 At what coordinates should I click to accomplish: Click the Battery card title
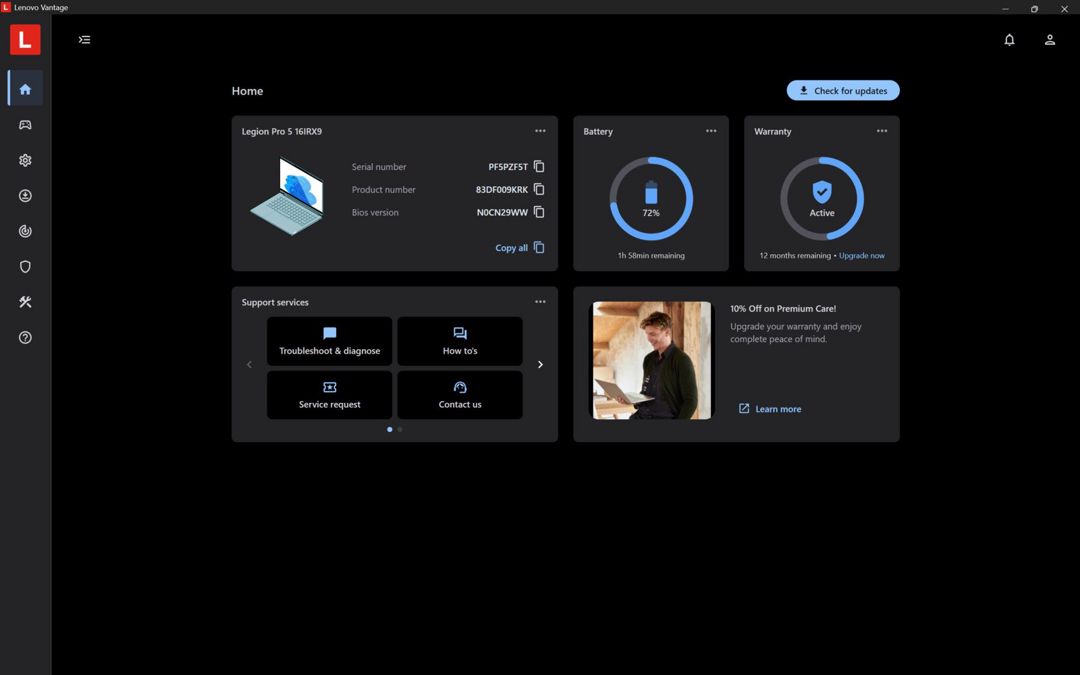pos(598,131)
